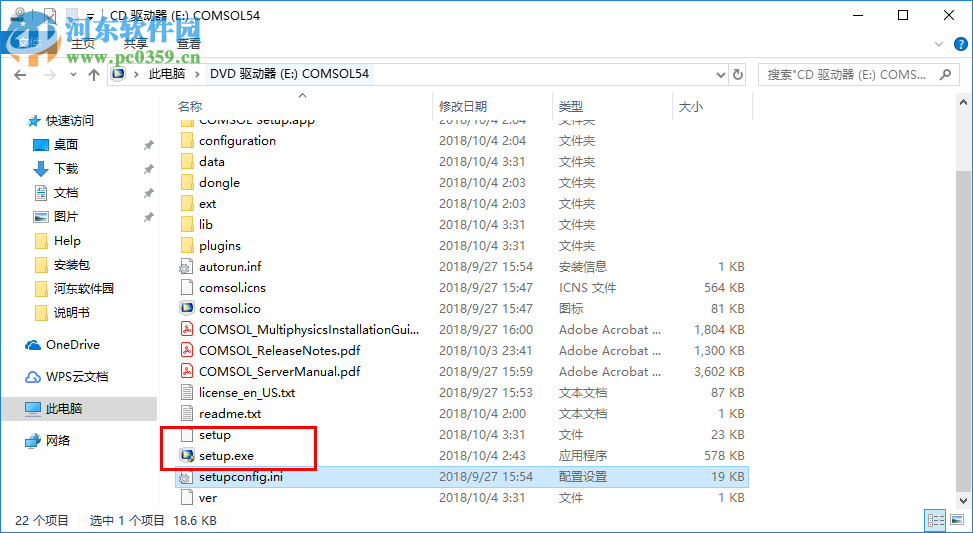Switch to details view layout icon
The image size is (973, 533).
[935, 520]
